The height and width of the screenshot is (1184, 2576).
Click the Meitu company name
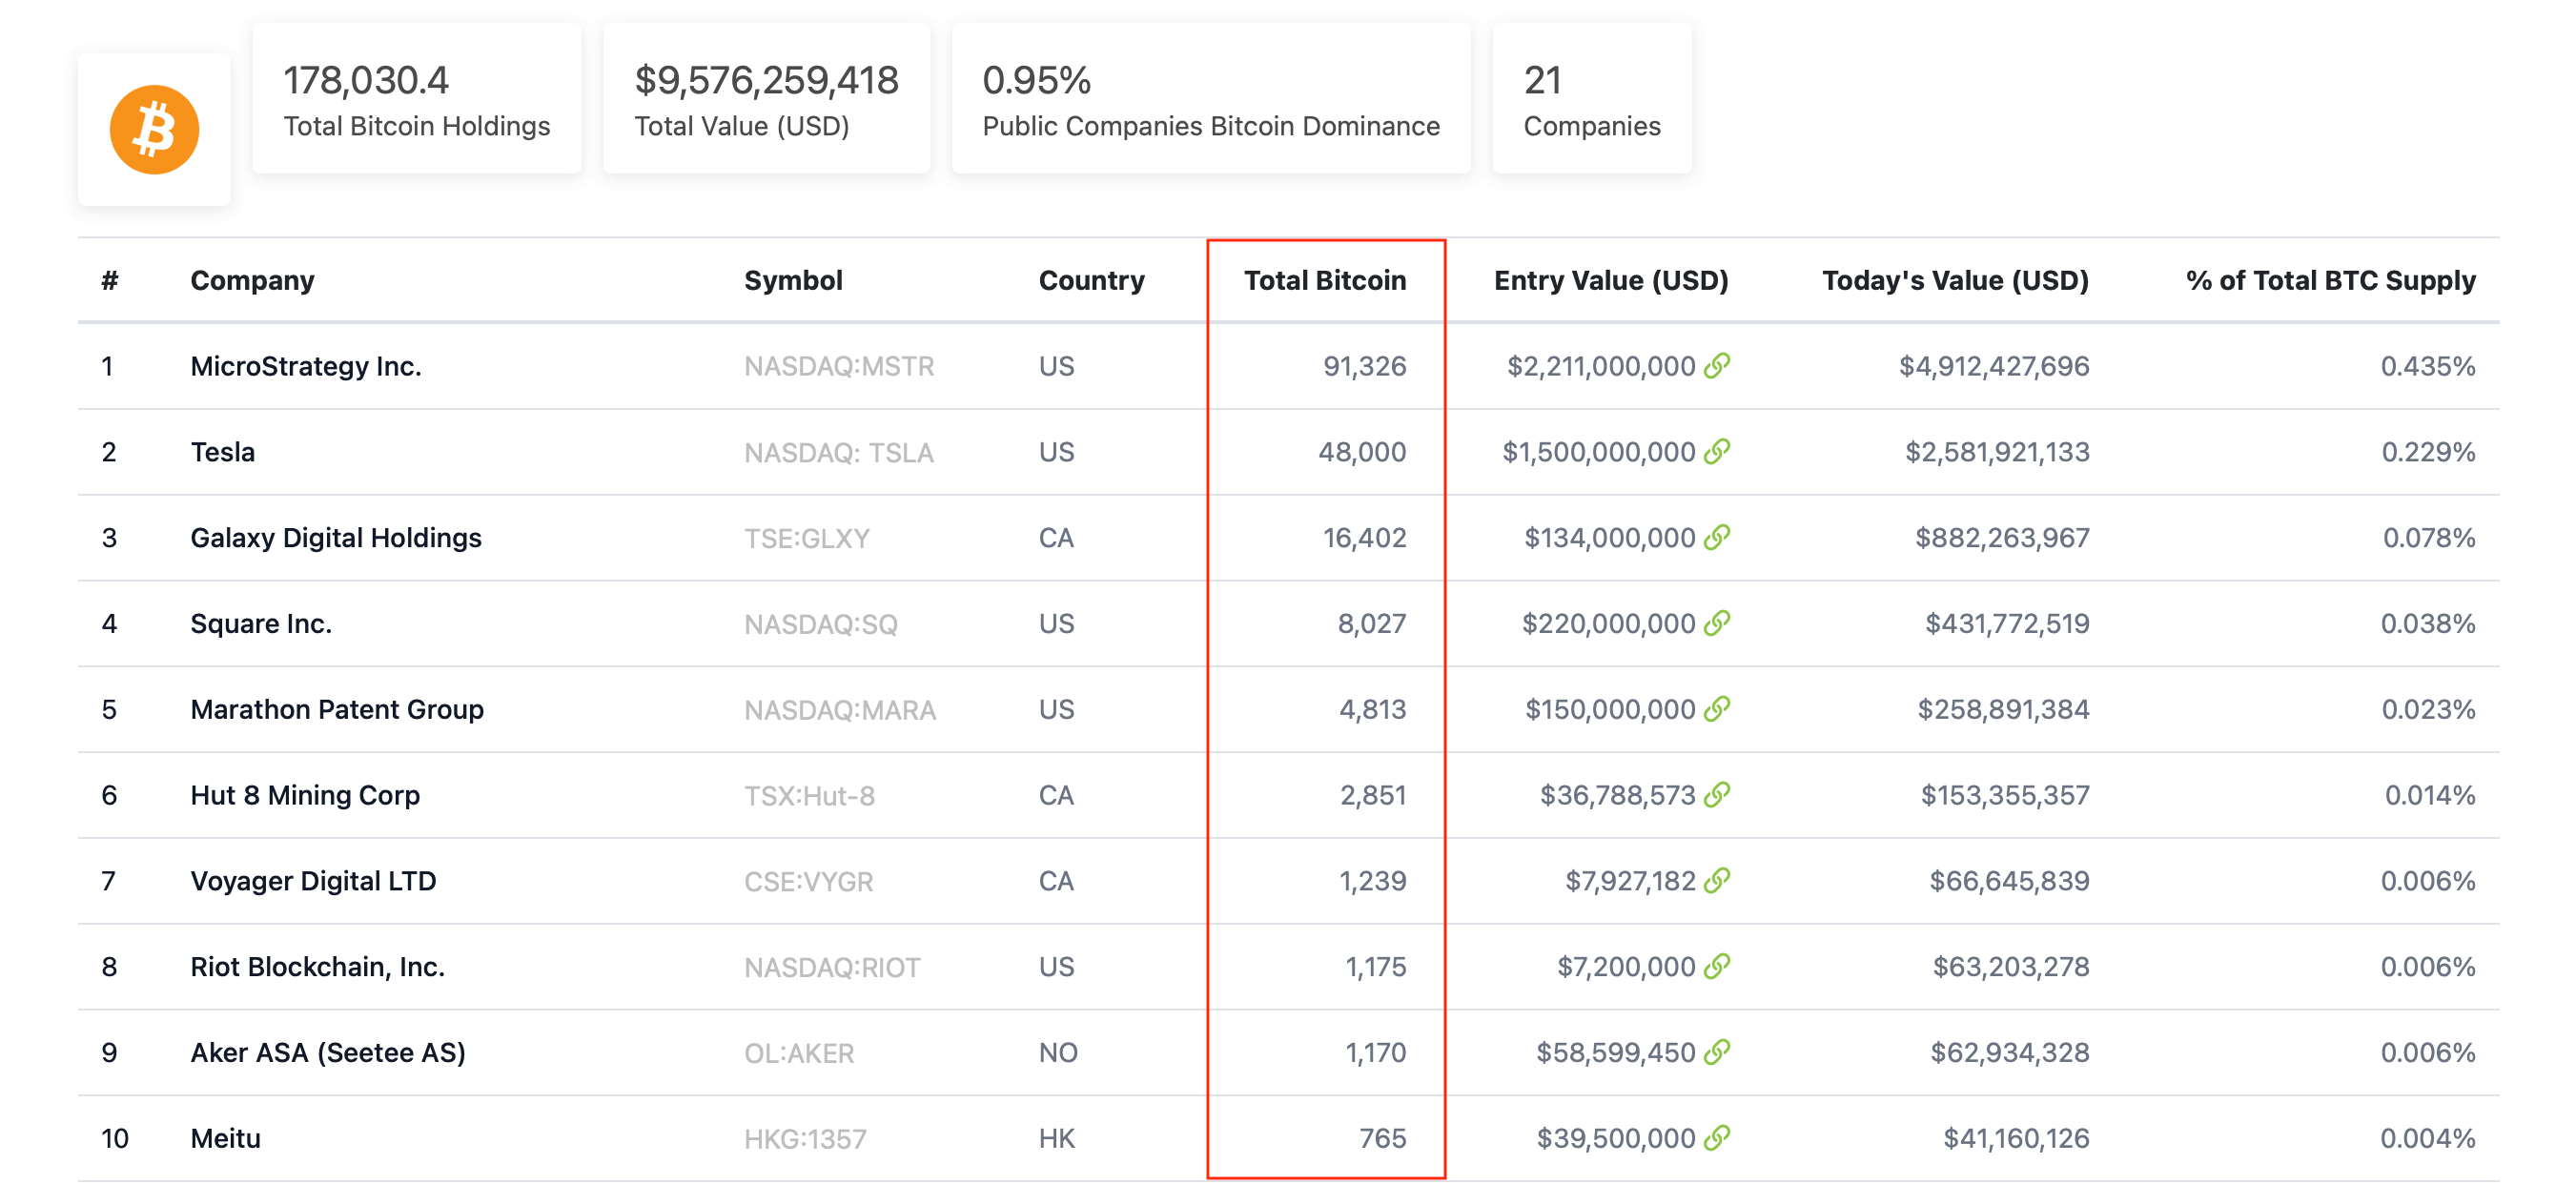225,1138
